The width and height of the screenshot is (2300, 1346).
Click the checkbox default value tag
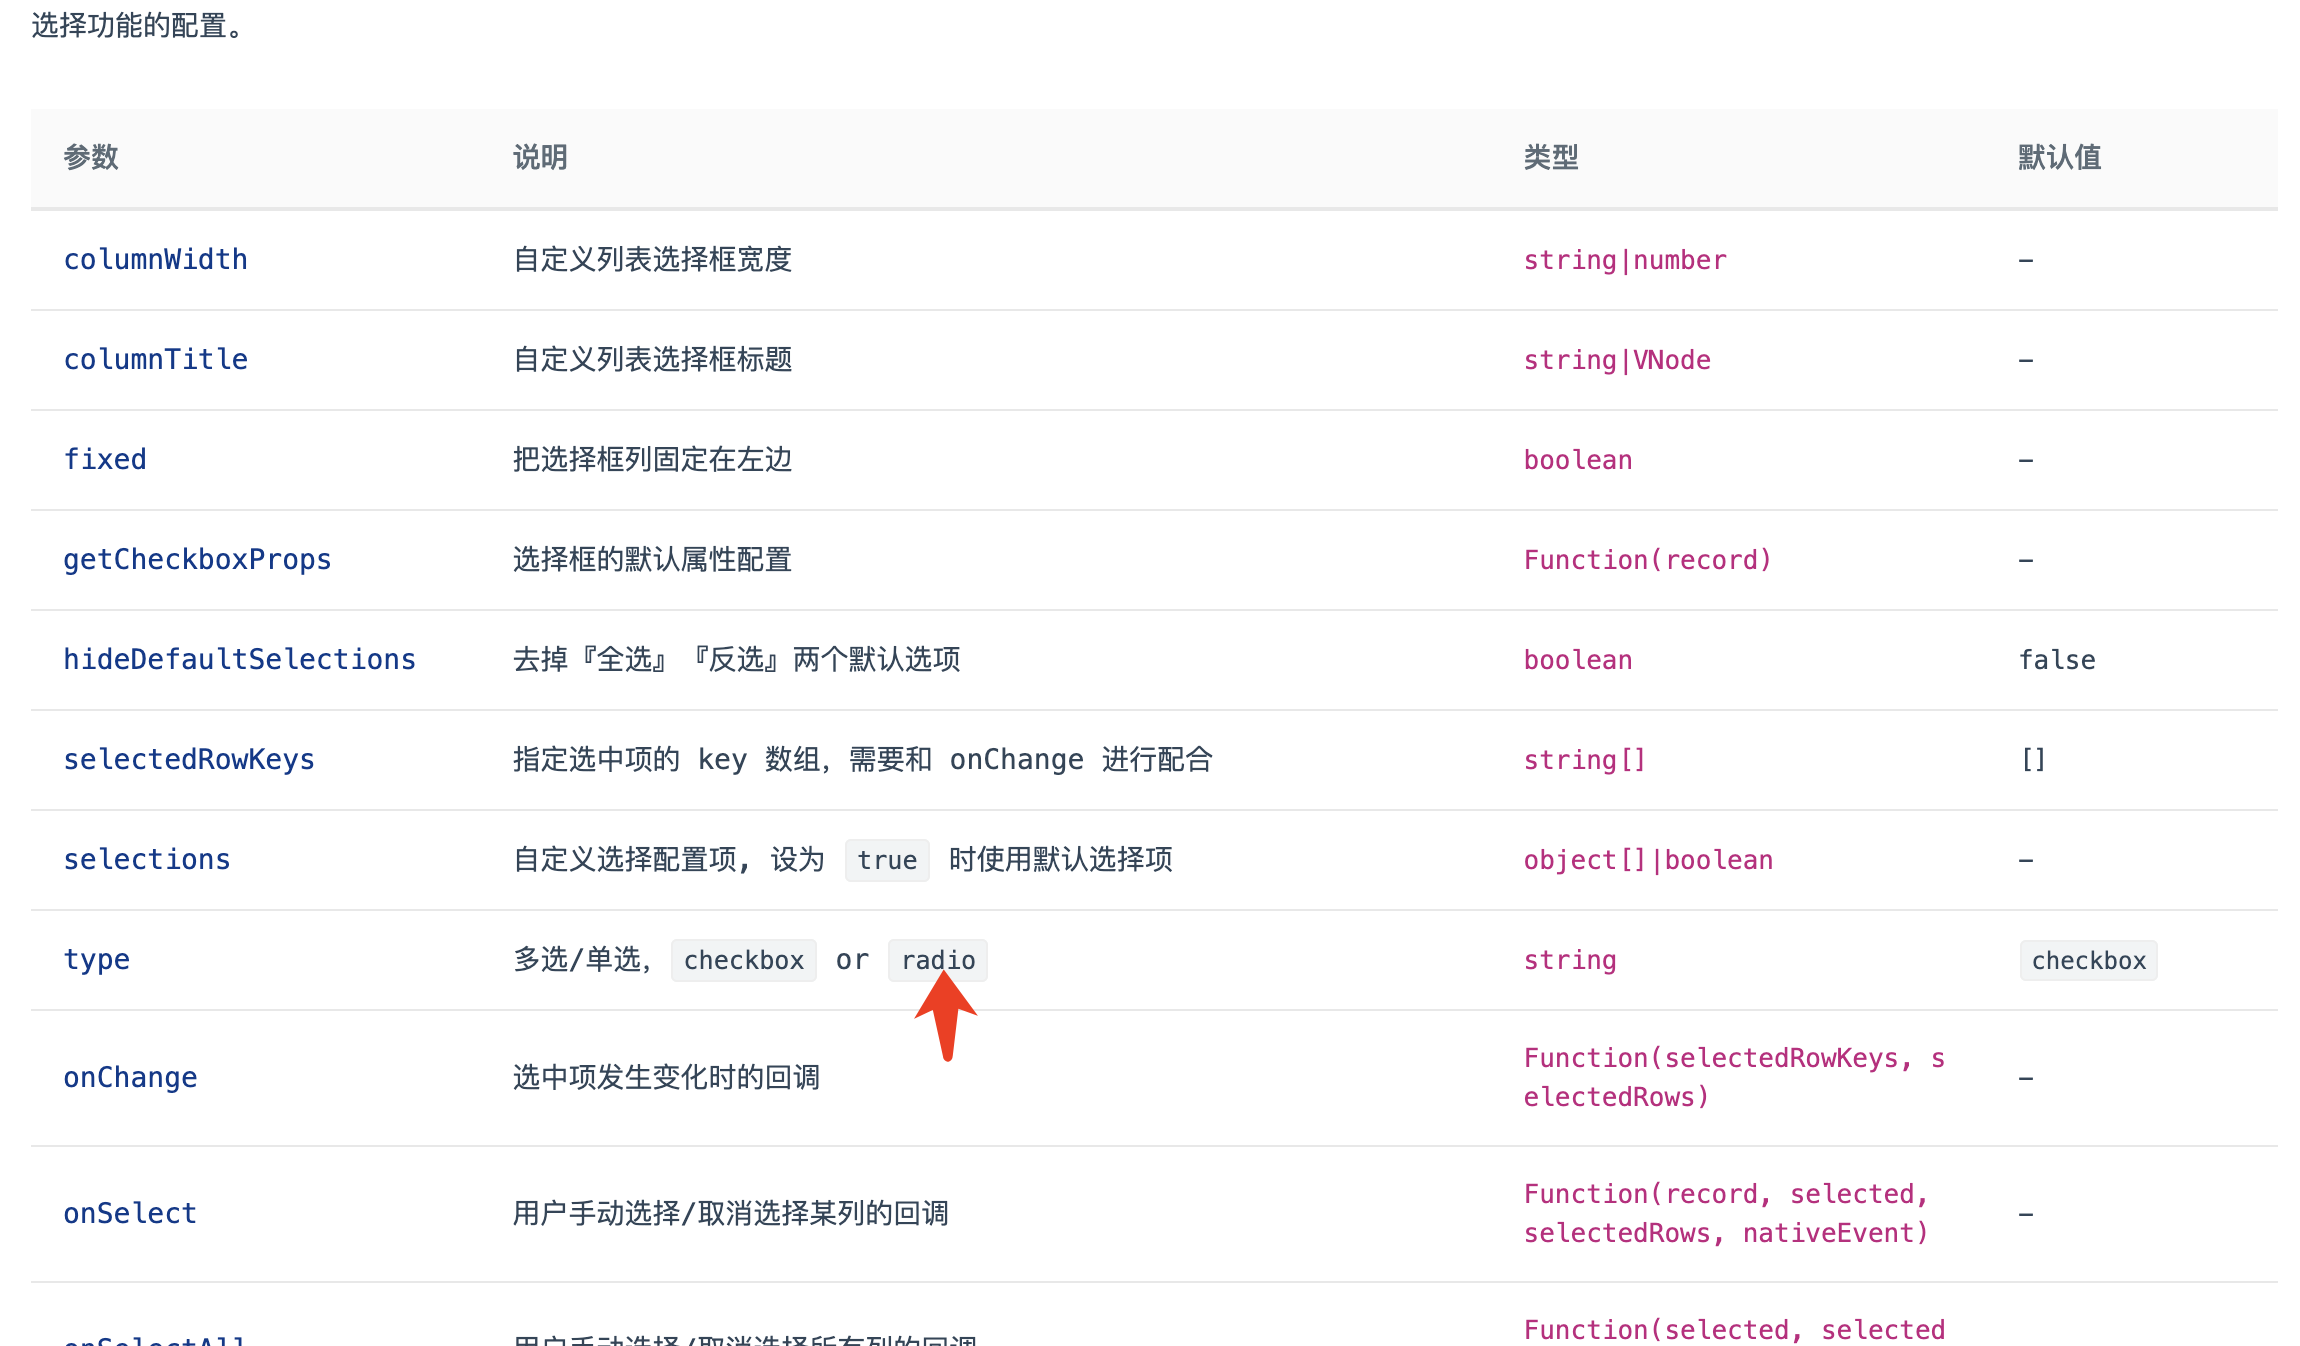coord(2088,959)
